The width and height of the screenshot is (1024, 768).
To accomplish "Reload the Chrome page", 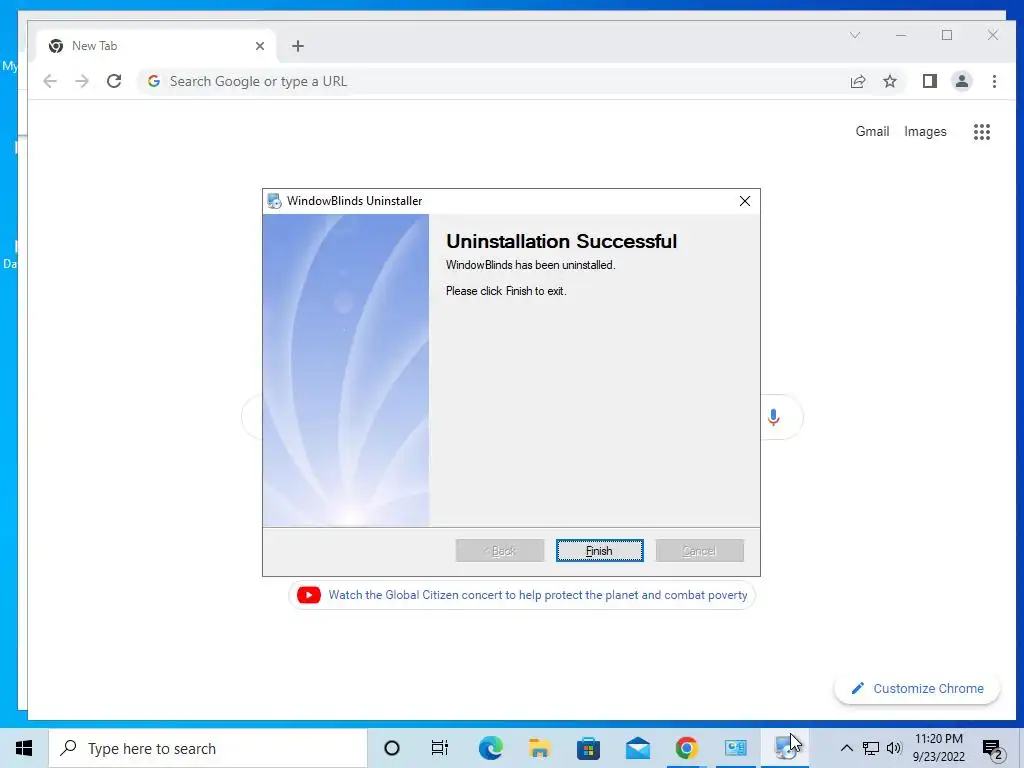I will 114,81.
